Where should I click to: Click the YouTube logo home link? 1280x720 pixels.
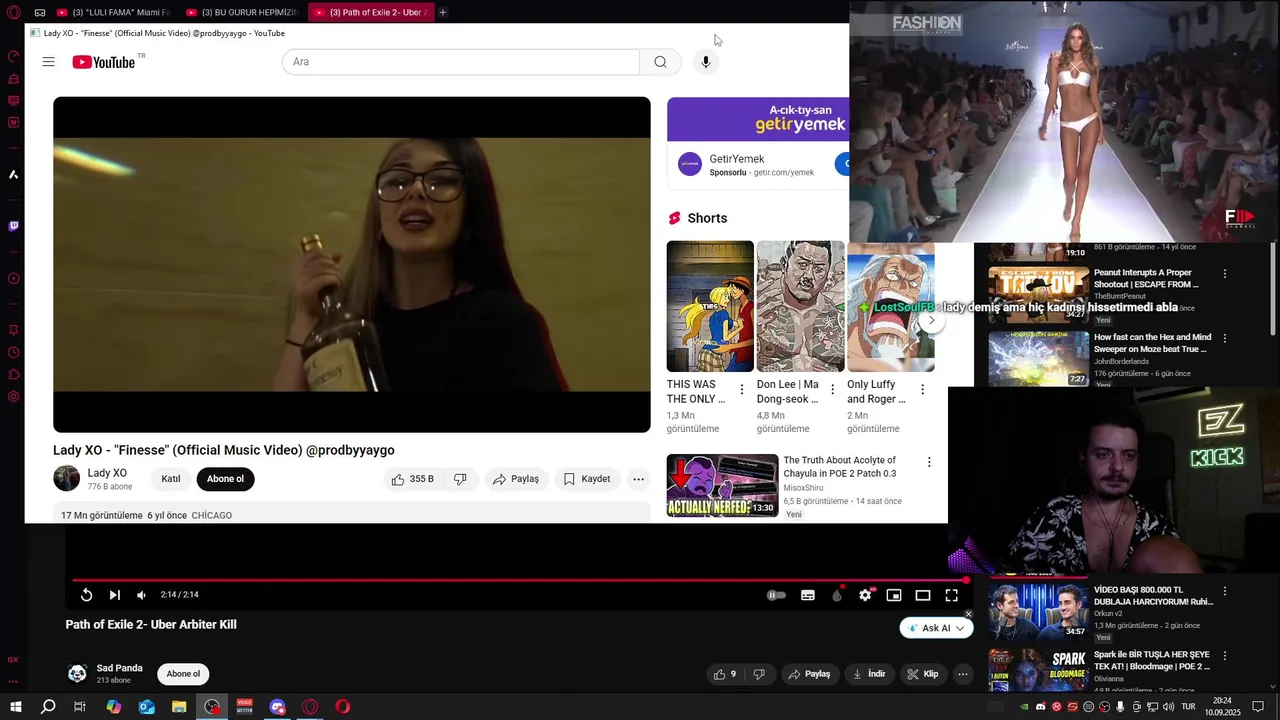(x=103, y=62)
